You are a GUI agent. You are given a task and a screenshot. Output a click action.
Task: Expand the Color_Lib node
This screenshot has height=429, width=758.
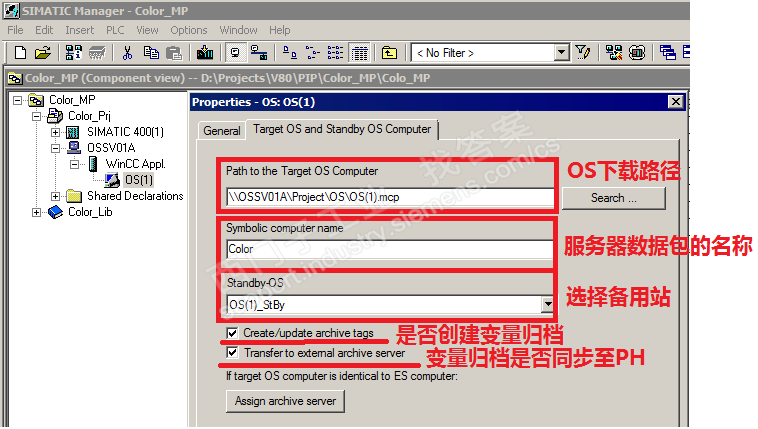click(36, 212)
